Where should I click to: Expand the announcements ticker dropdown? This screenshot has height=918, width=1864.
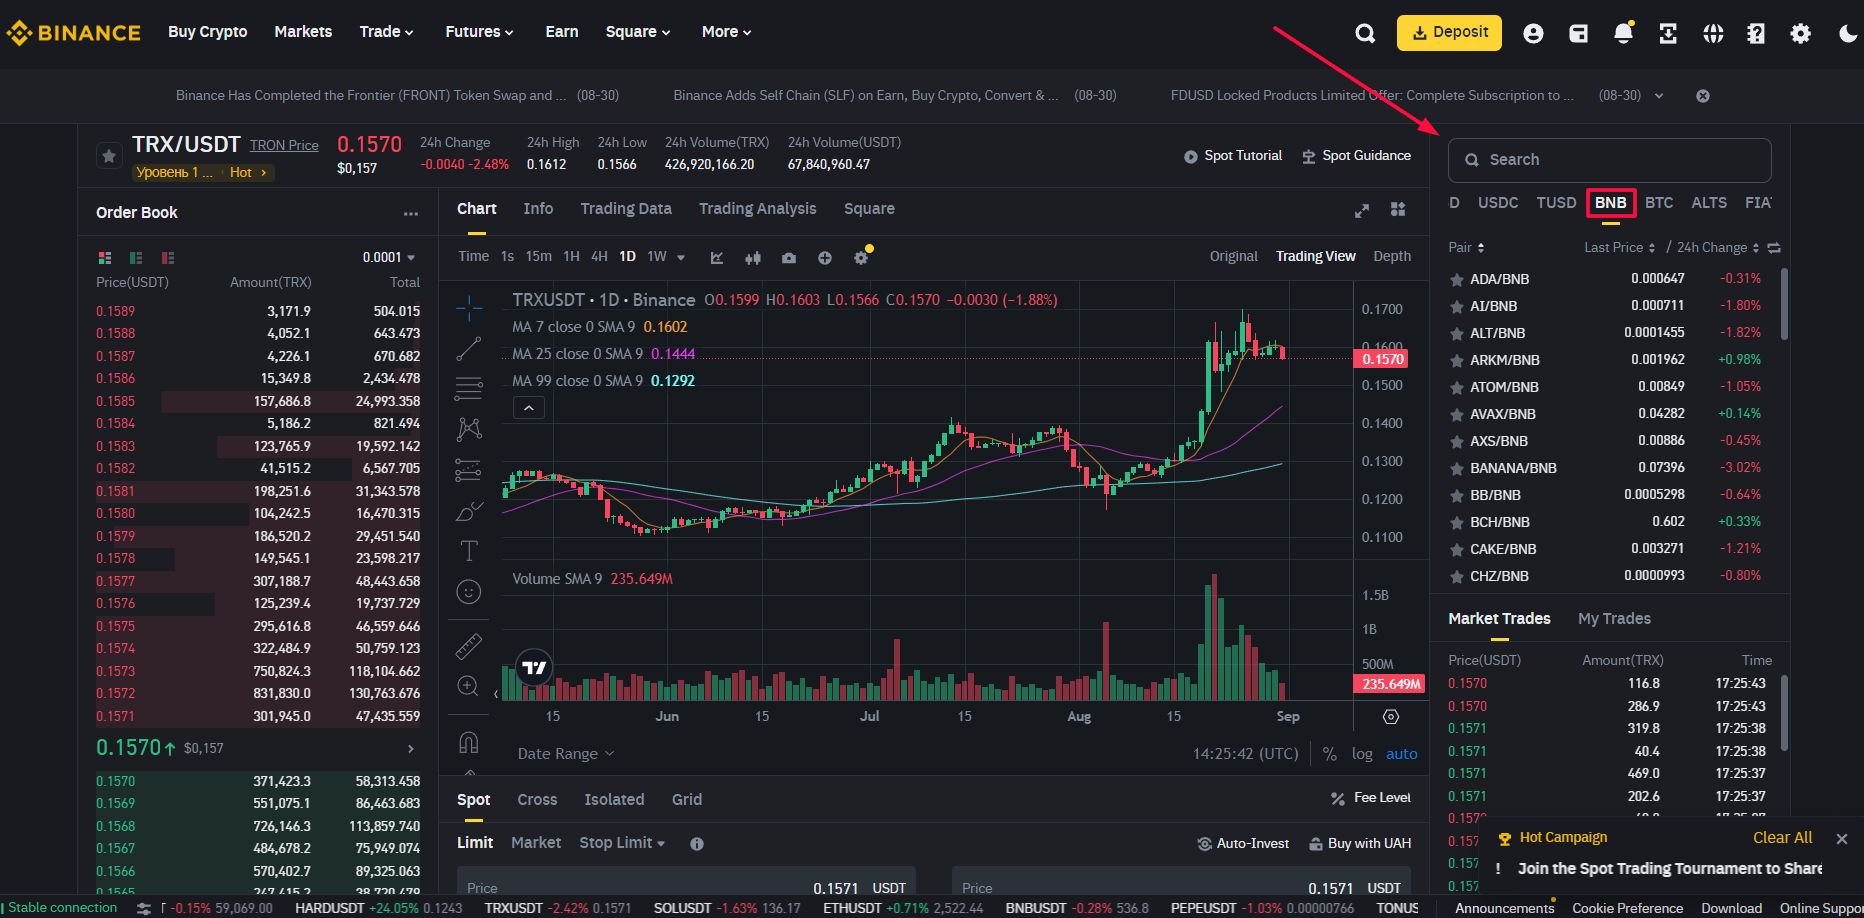pyautogui.click(x=1659, y=96)
